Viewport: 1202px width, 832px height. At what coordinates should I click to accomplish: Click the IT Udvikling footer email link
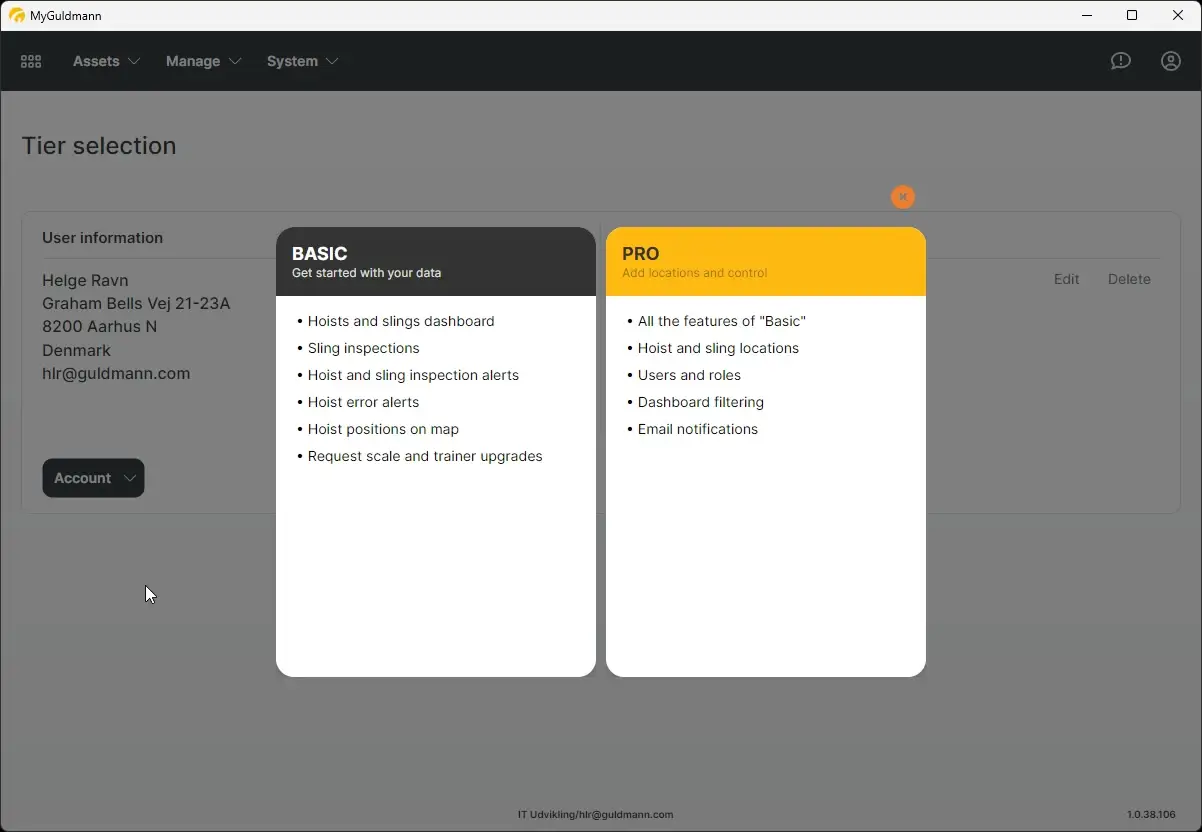click(x=594, y=815)
